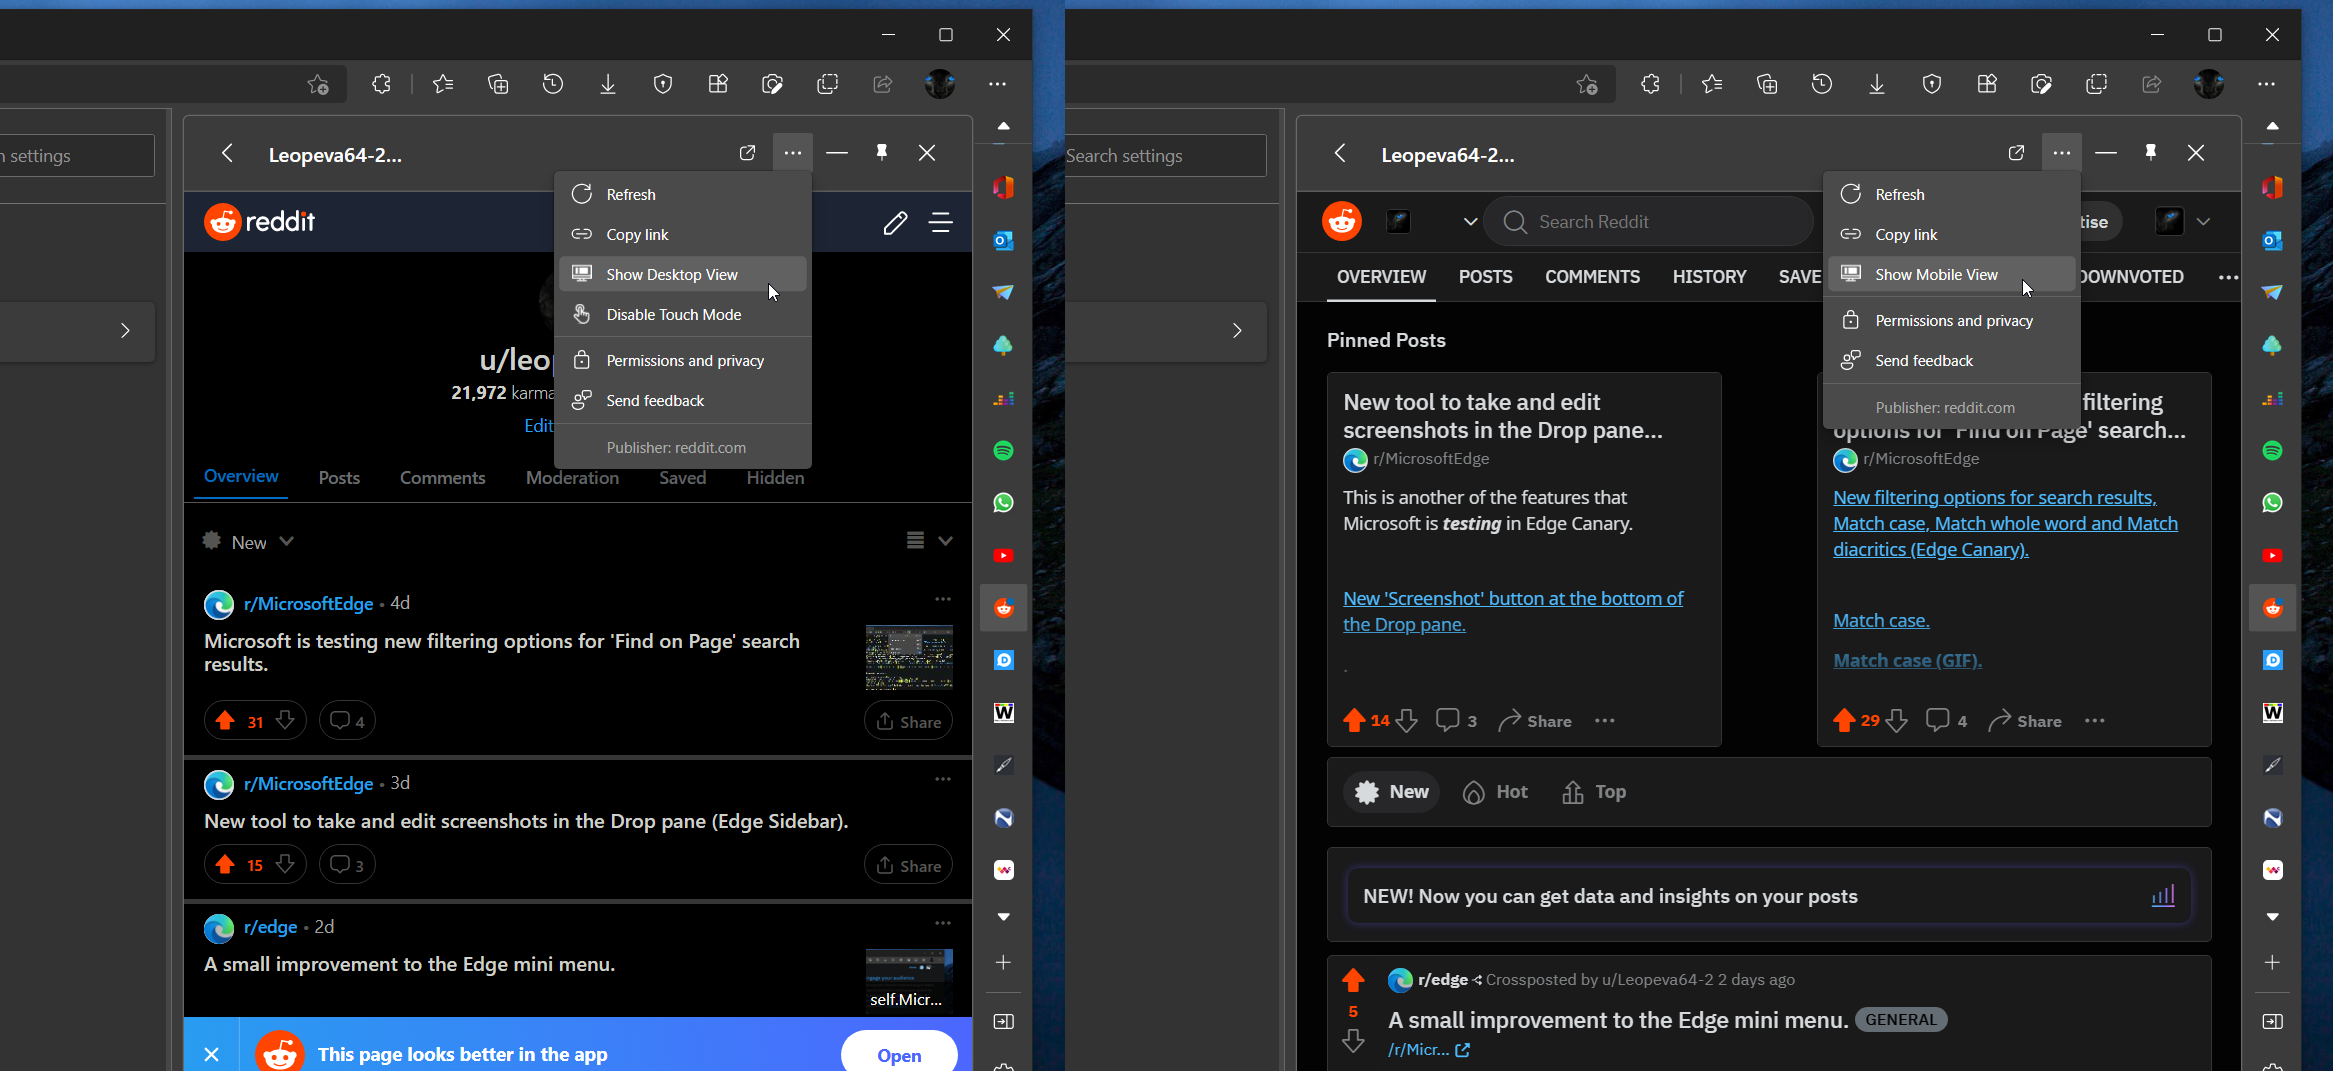The width and height of the screenshot is (2333, 1071).
Task: Open the New sort dropdown in left window
Action: click(x=248, y=542)
